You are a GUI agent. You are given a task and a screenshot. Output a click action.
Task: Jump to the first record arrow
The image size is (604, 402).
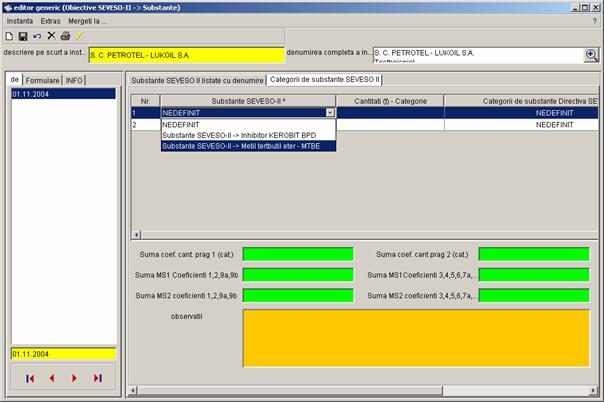pyautogui.click(x=30, y=378)
